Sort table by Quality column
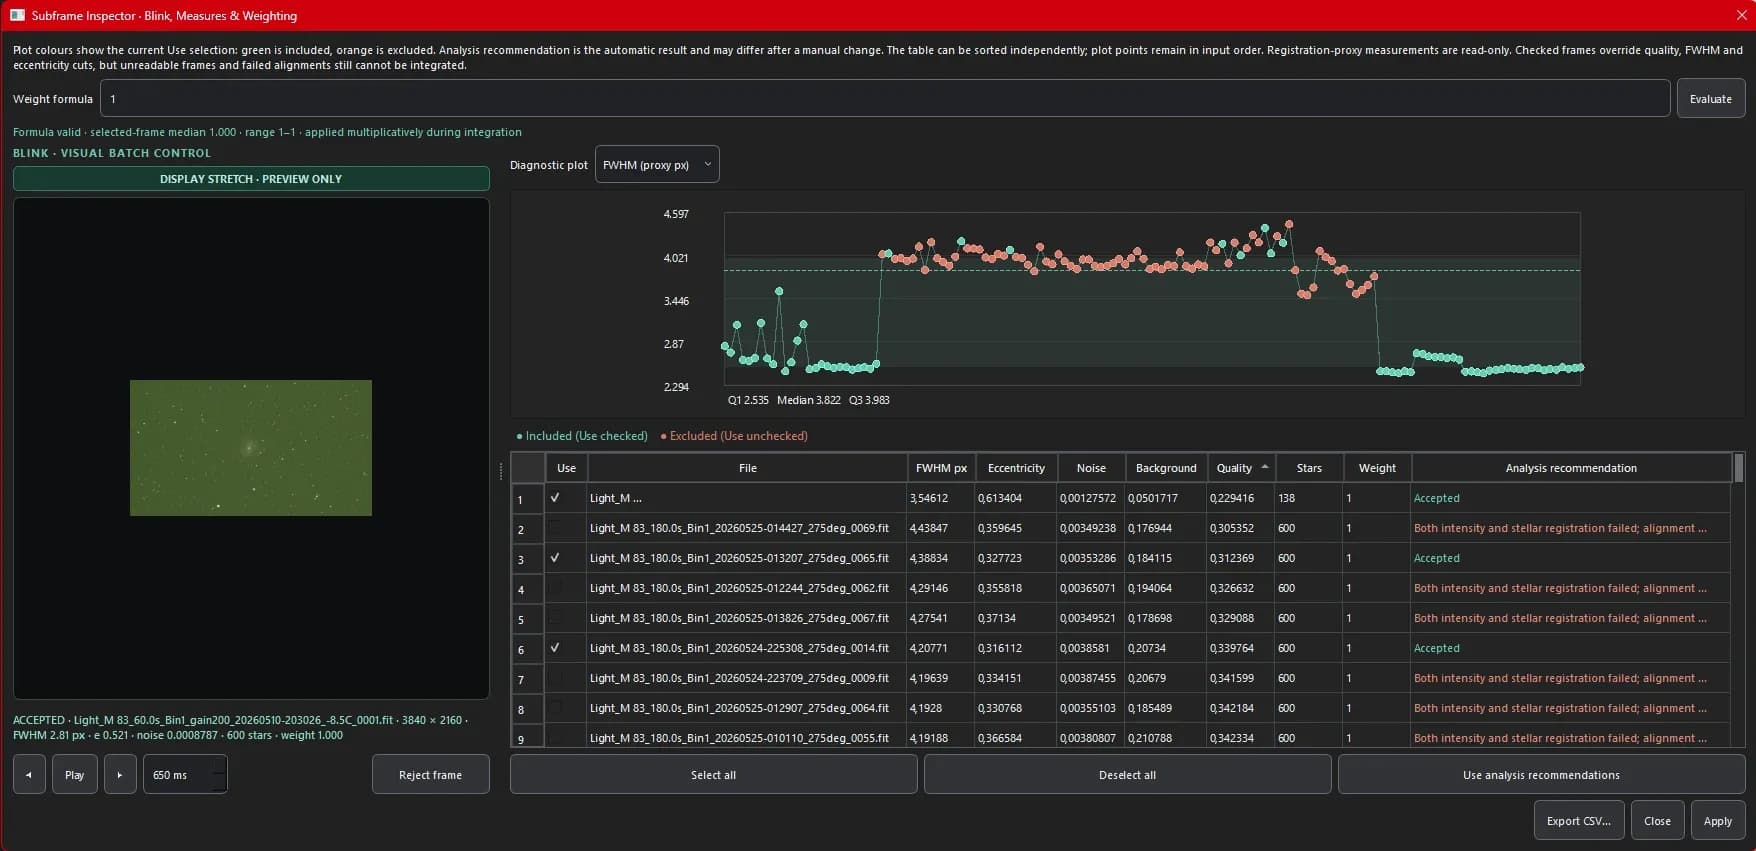1756x851 pixels. [x=1241, y=468]
